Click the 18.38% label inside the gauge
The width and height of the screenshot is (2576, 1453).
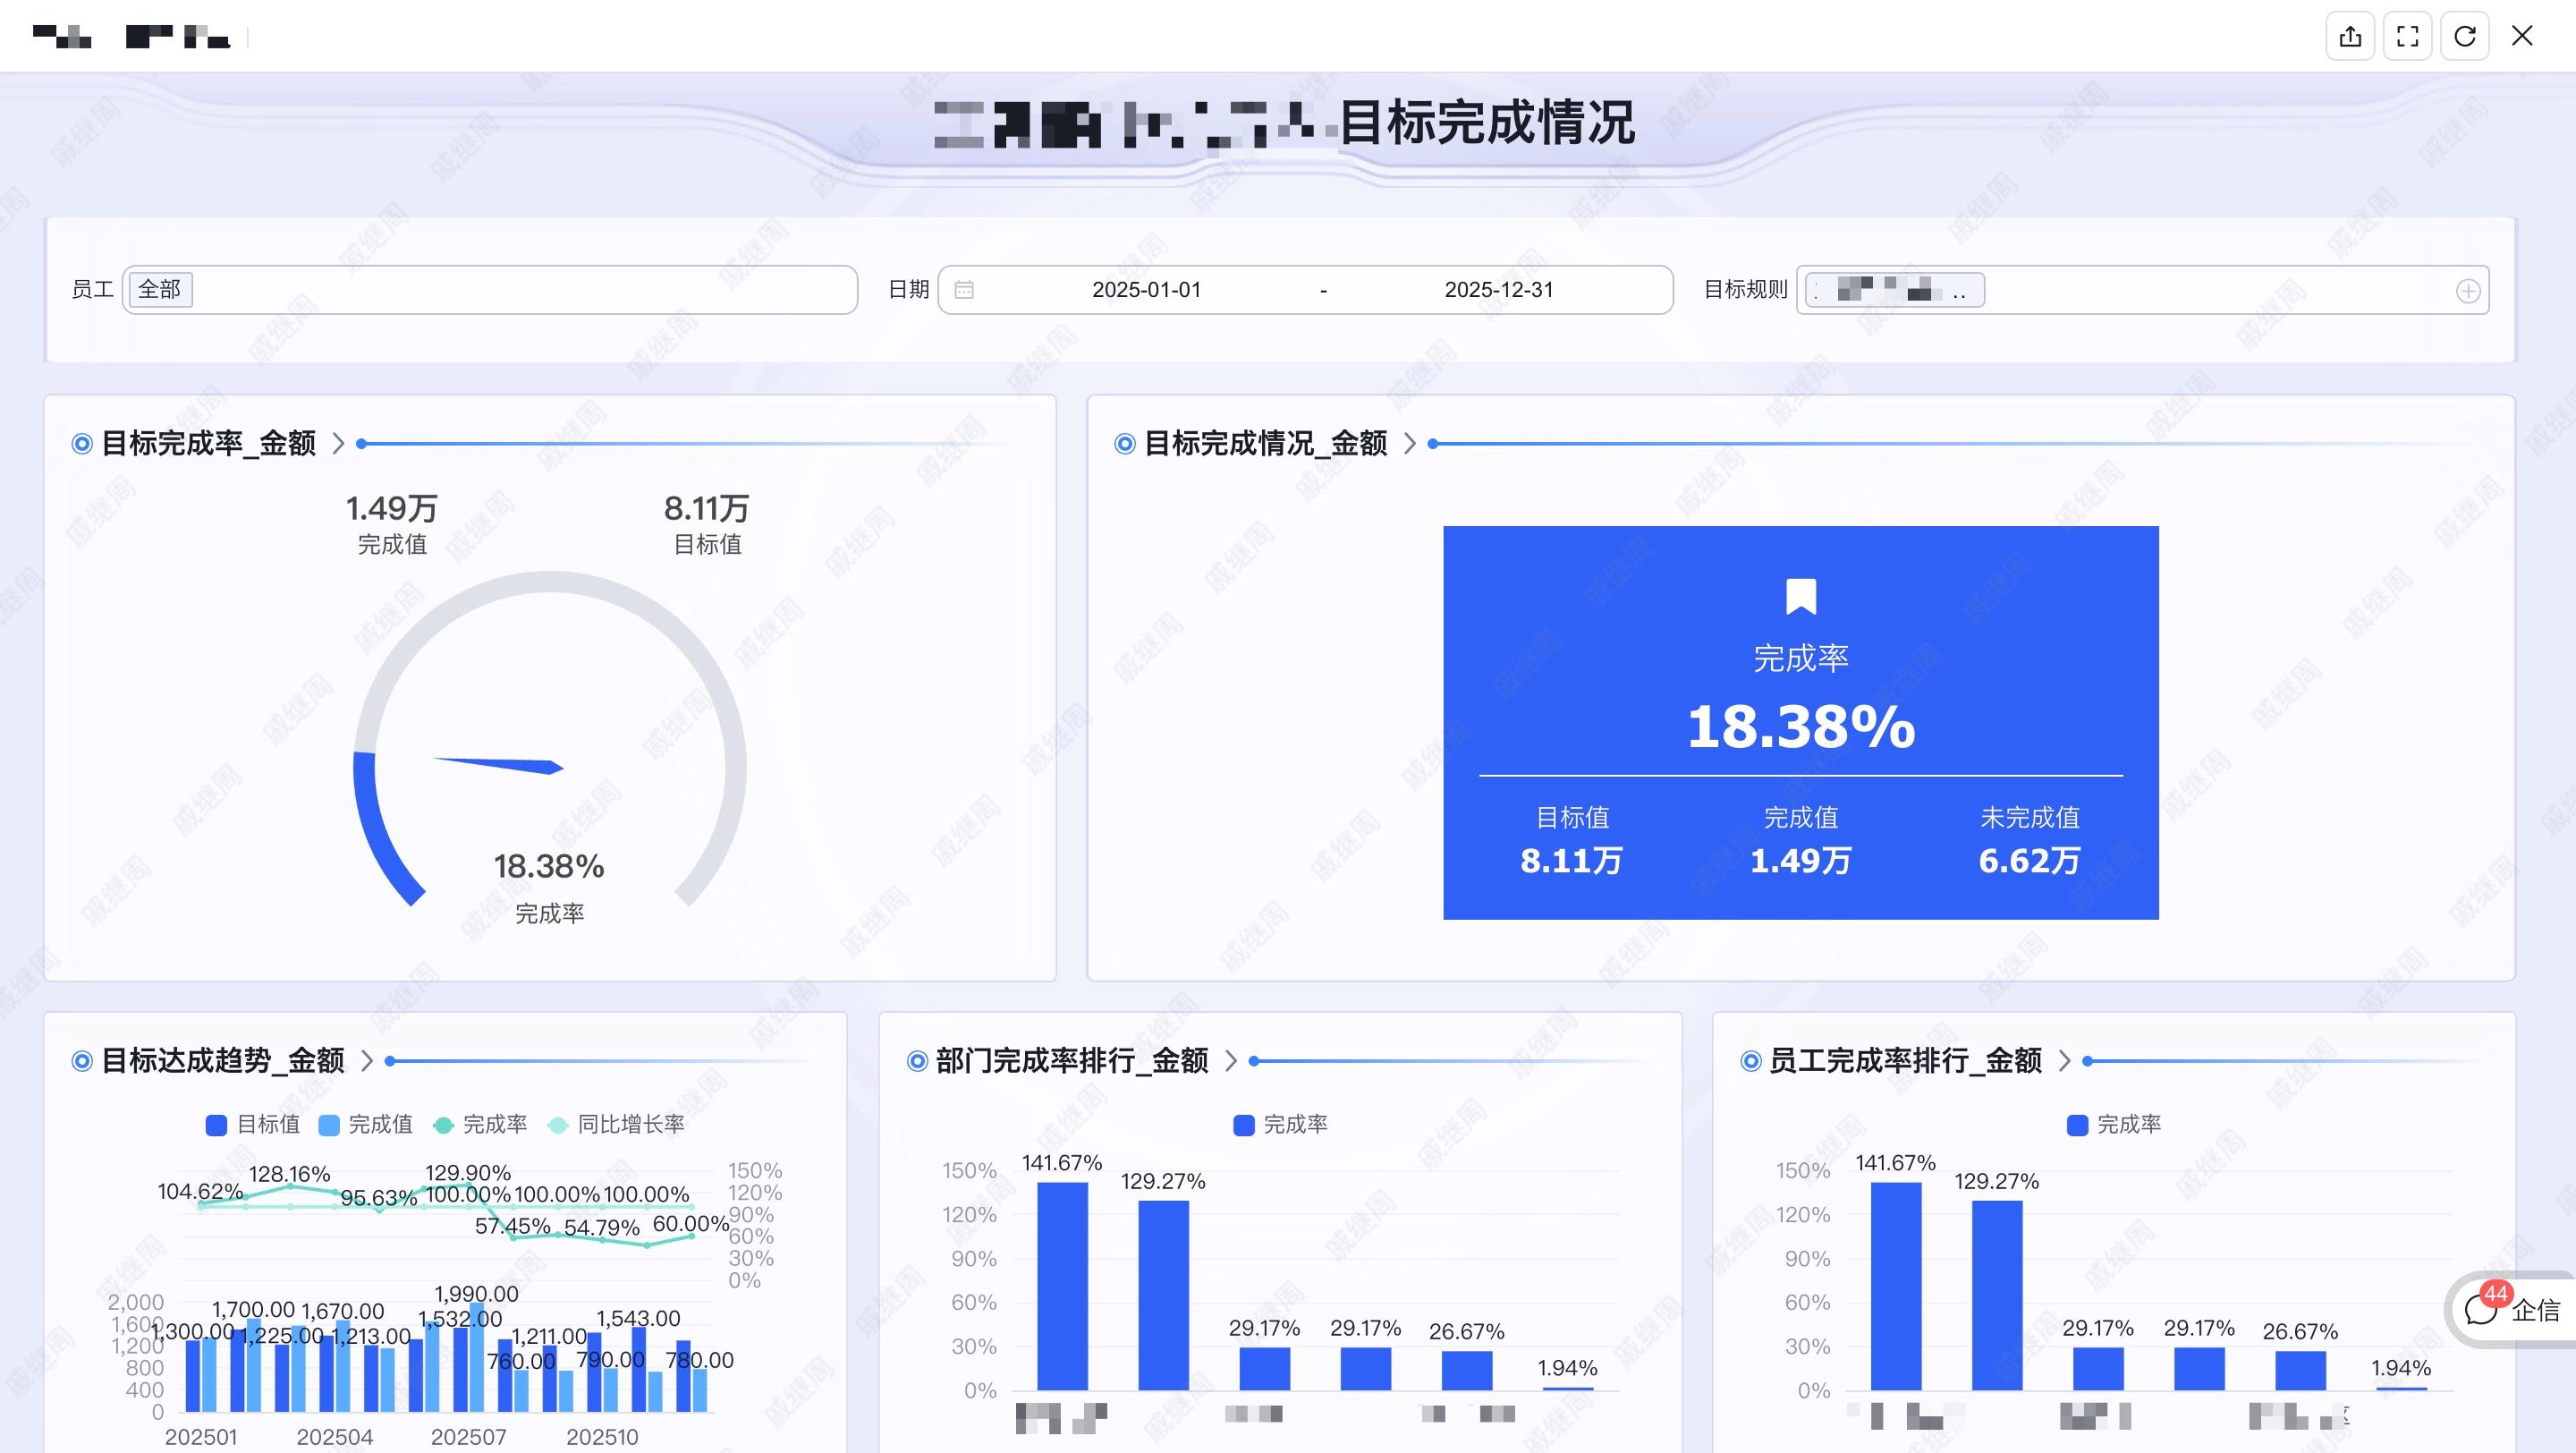(549, 867)
